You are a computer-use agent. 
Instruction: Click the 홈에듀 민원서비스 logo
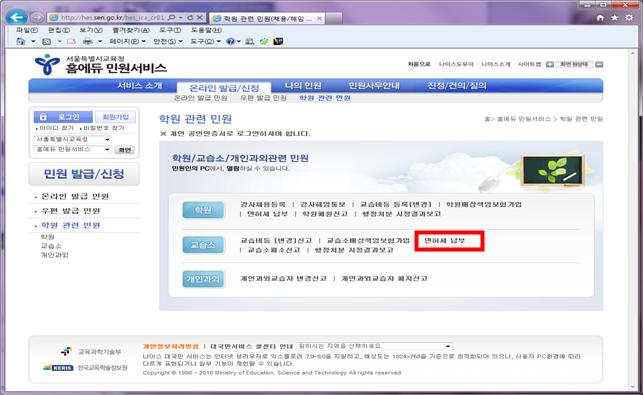(x=101, y=65)
